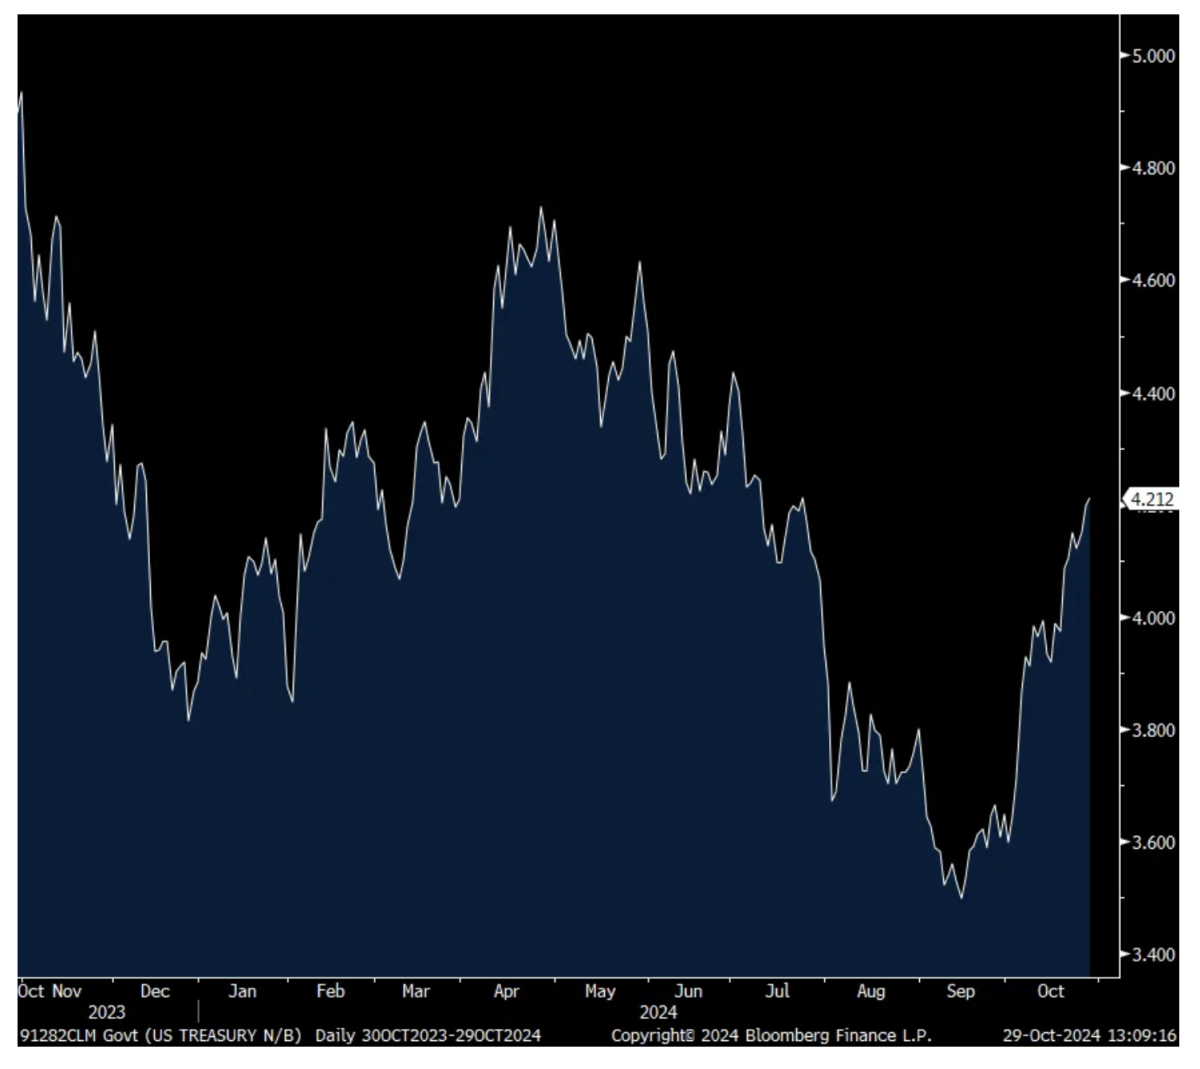Viewport: 1200px width, 1069px height.
Task: Click the Jul label on x-axis
Action: [x=777, y=991]
